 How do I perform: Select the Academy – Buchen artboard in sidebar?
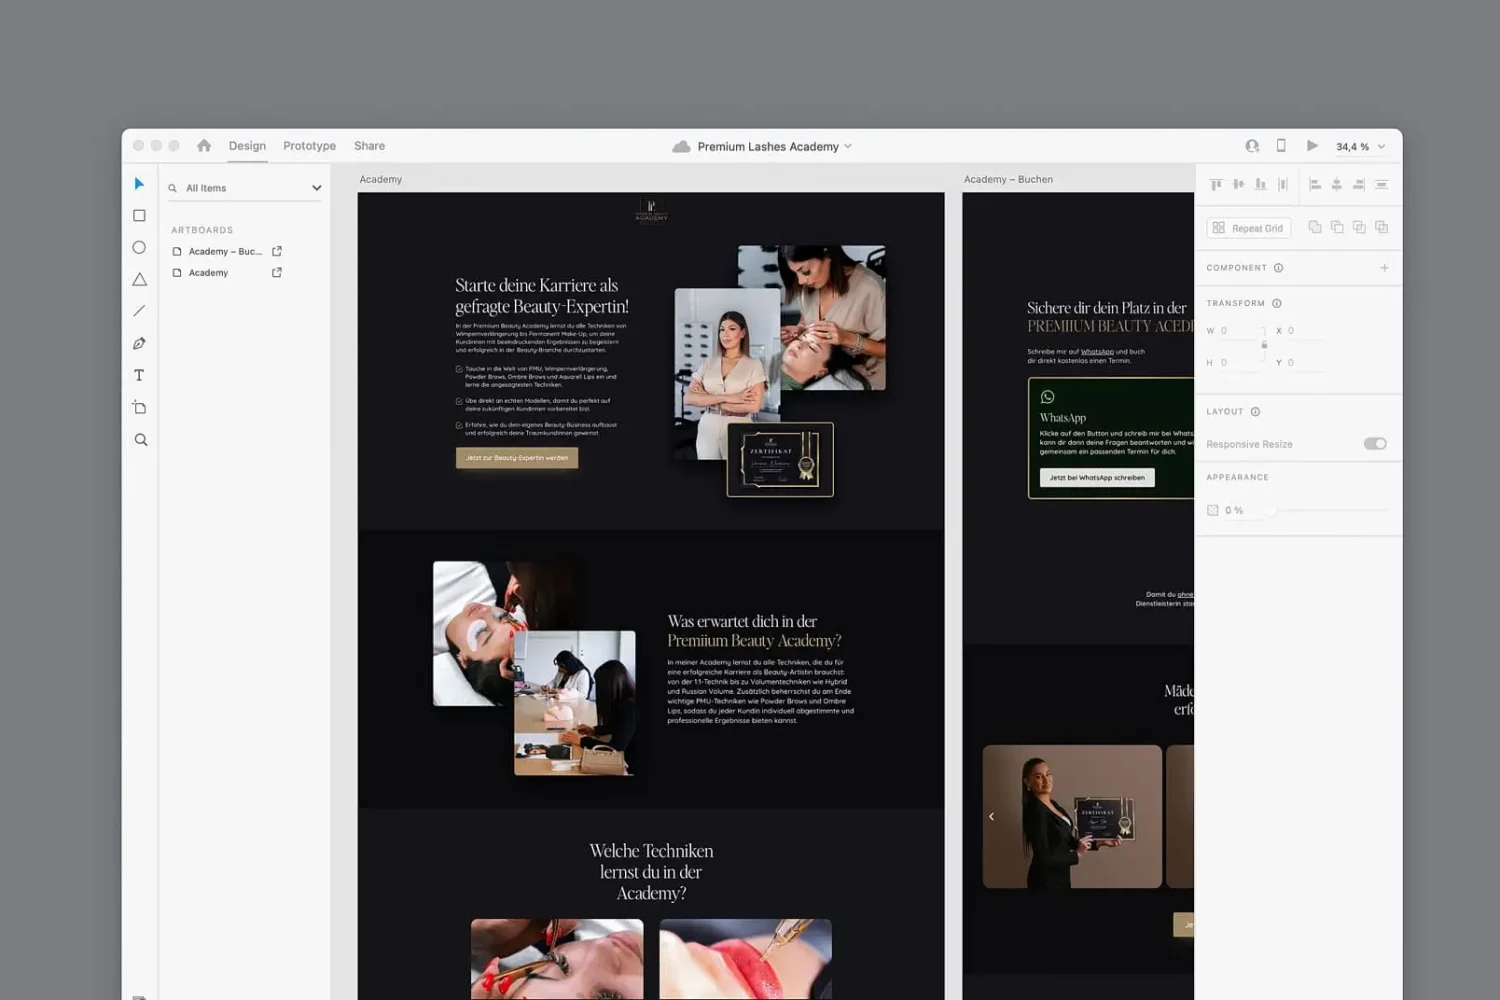point(224,251)
